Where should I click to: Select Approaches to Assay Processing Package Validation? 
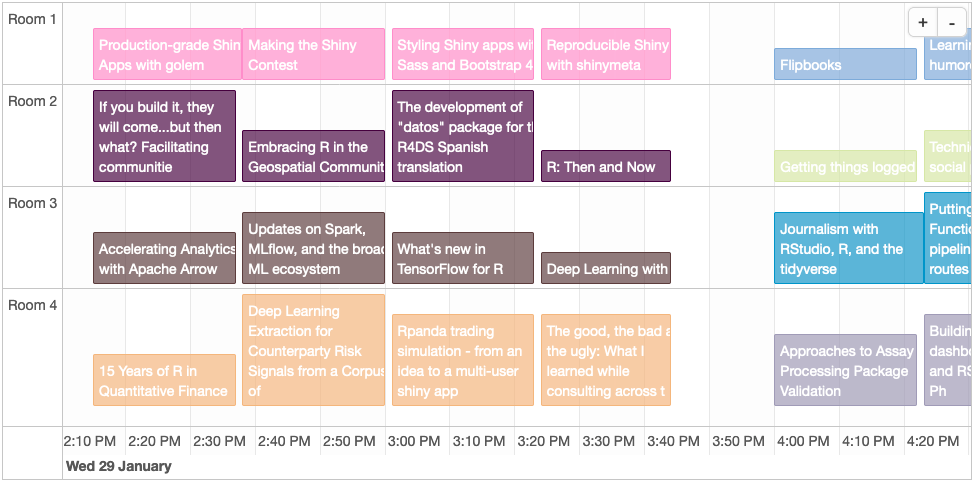coord(845,370)
